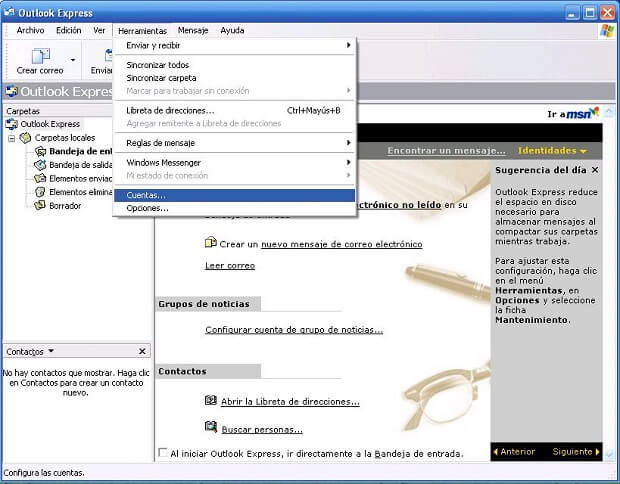Image resolution: width=620 pixels, height=484 pixels.
Task: Click the Carpetas locales label
Action: 65,138
